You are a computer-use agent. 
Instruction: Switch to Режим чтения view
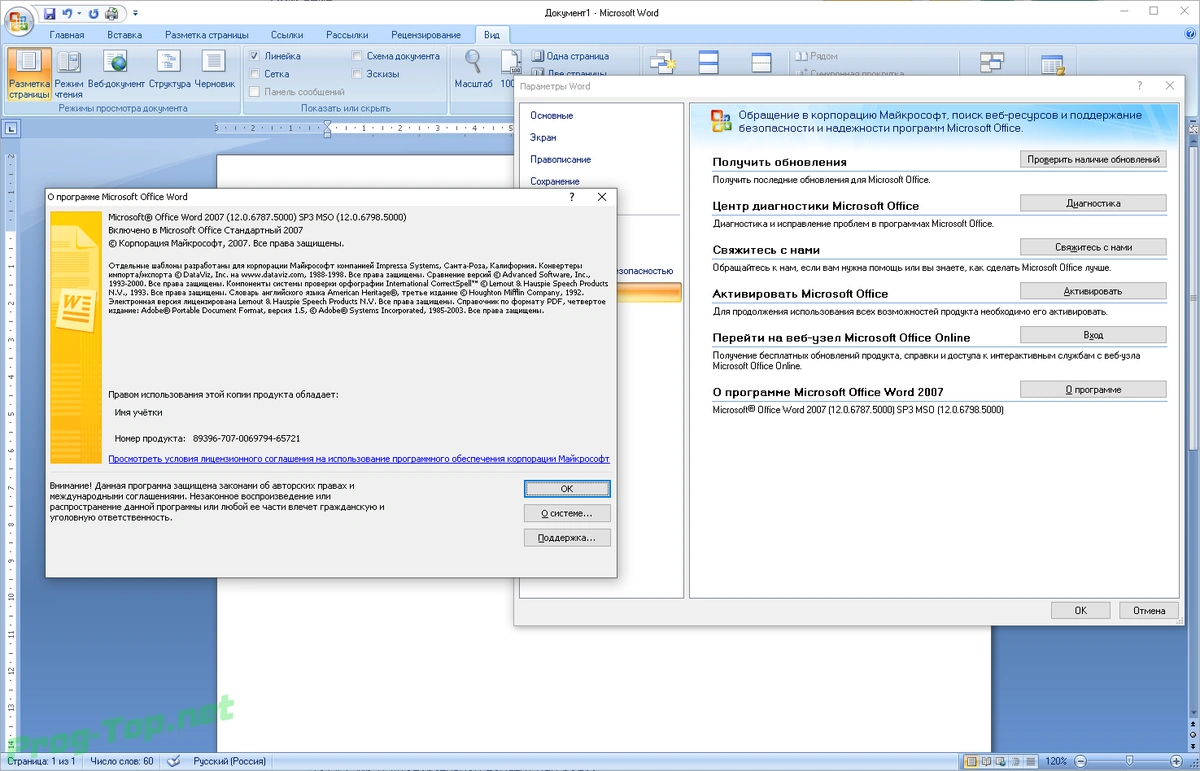[69, 73]
